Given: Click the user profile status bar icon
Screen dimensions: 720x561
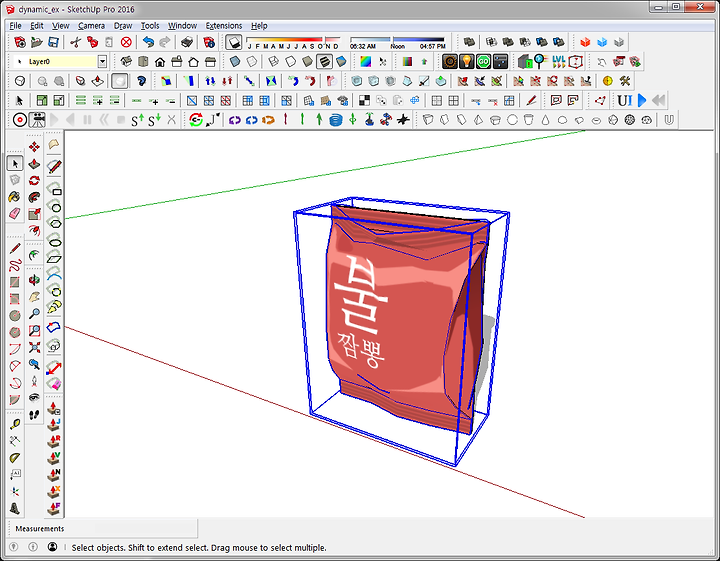Looking at the screenshot, I should (52, 547).
